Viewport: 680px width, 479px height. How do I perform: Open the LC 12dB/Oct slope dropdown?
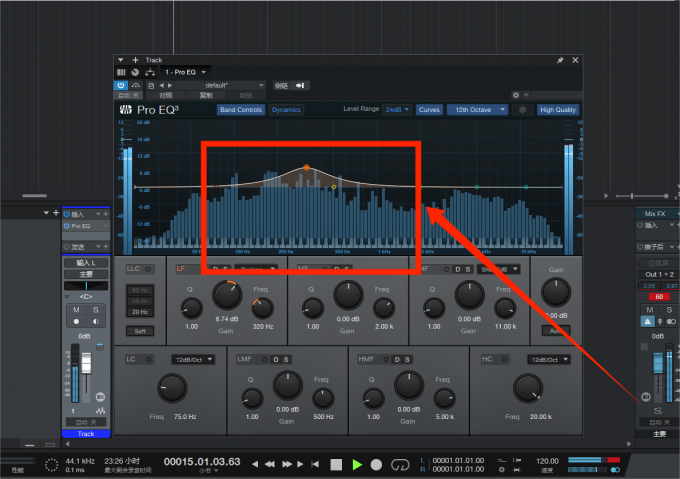pyautogui.click(x=193, y=359)
